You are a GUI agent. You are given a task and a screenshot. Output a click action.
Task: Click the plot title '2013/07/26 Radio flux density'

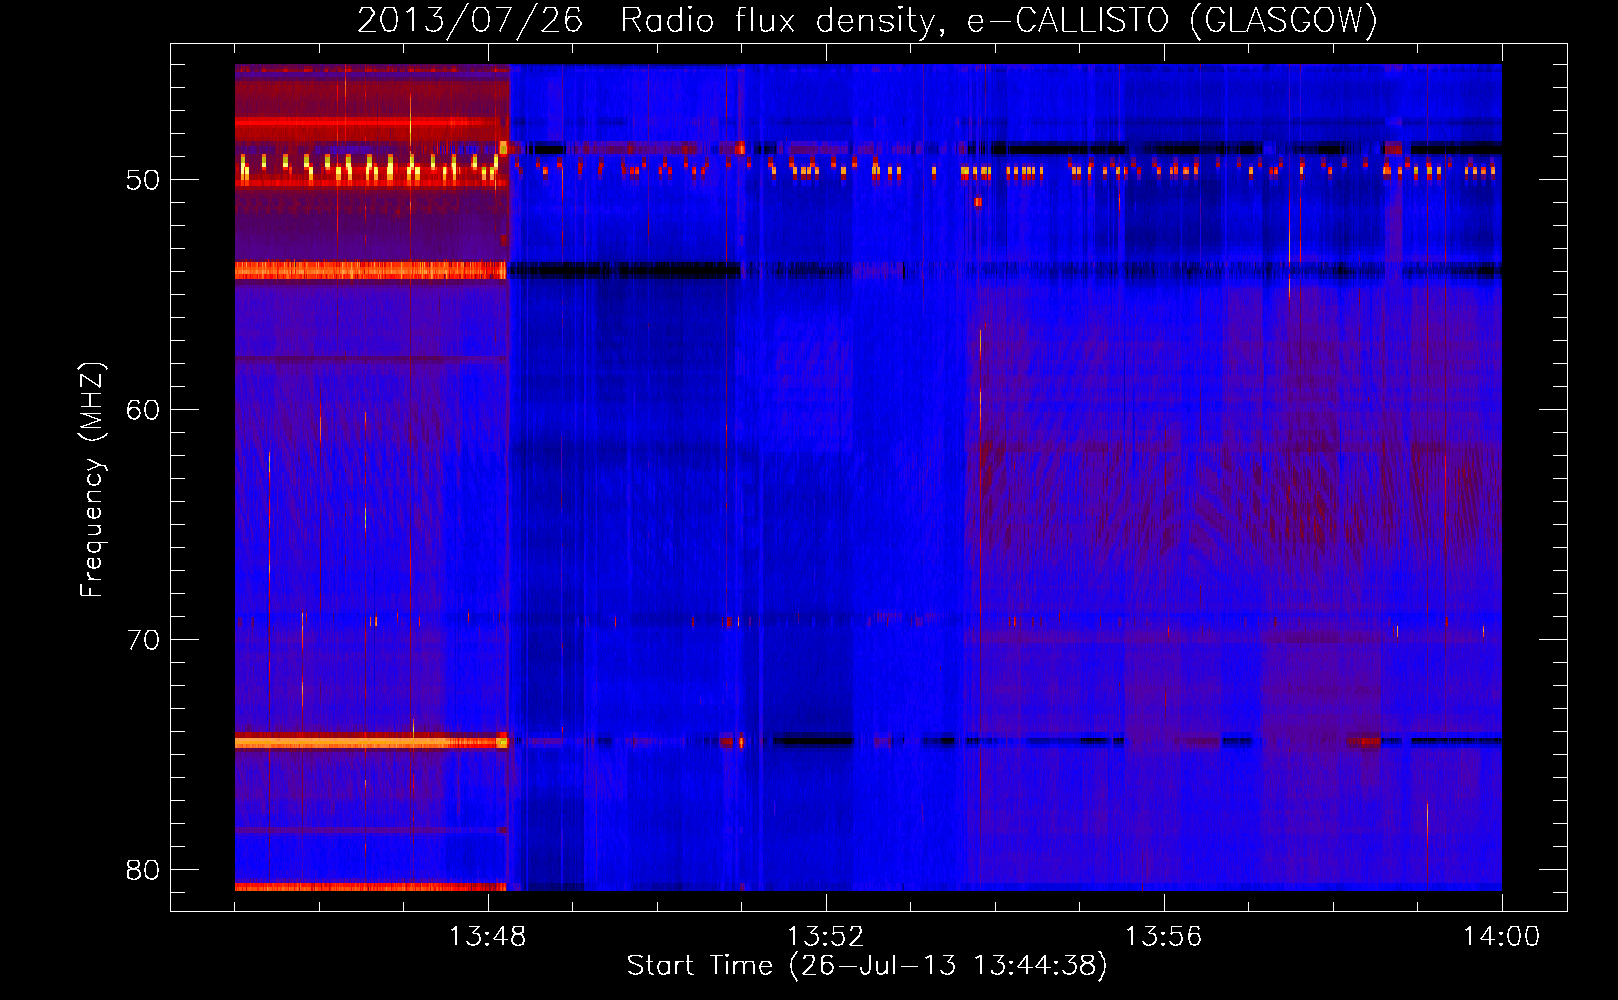868,20
